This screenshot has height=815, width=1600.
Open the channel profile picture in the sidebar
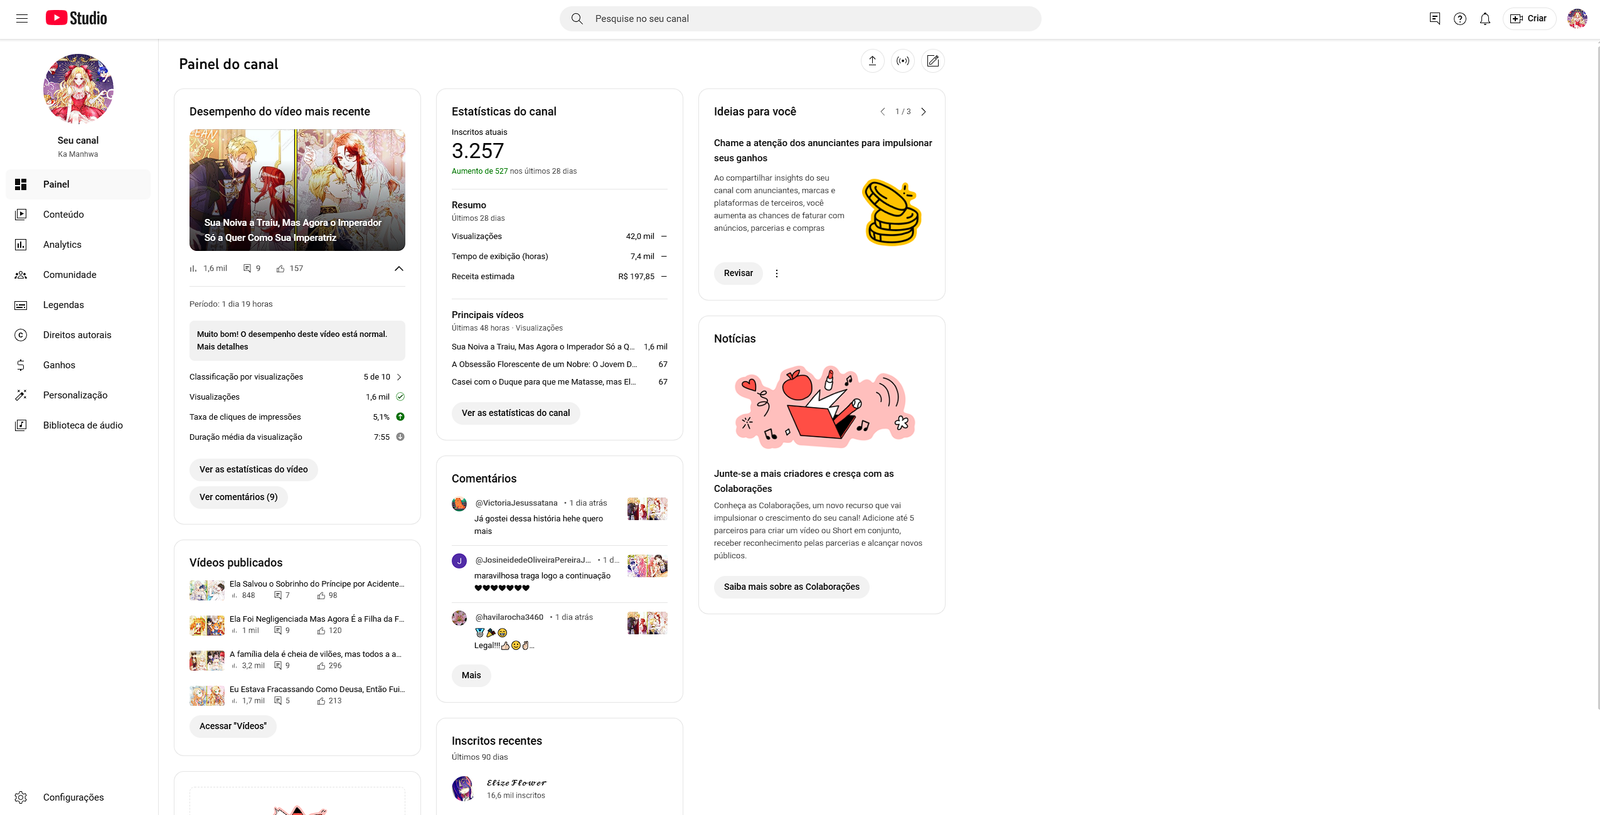(x=78, y=89)
